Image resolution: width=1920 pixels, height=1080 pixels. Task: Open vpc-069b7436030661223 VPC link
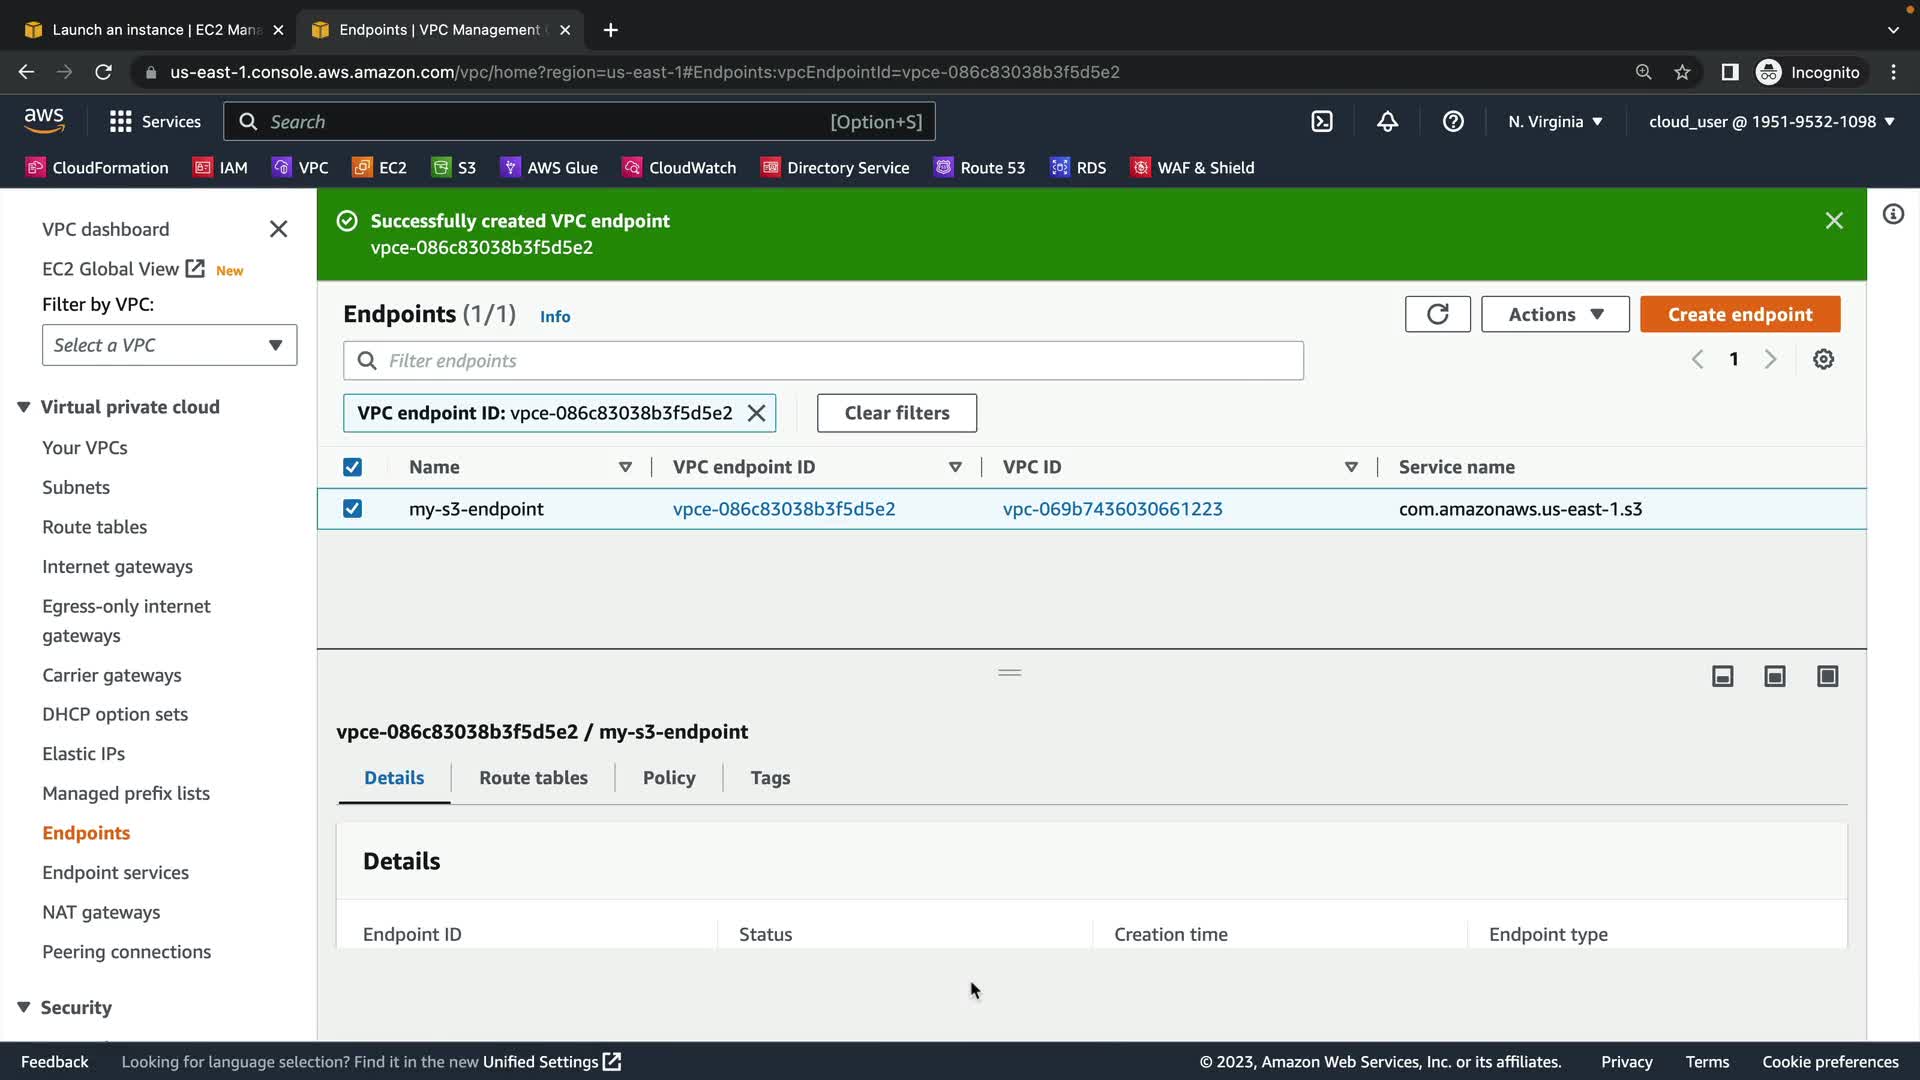pos(1112,509)
